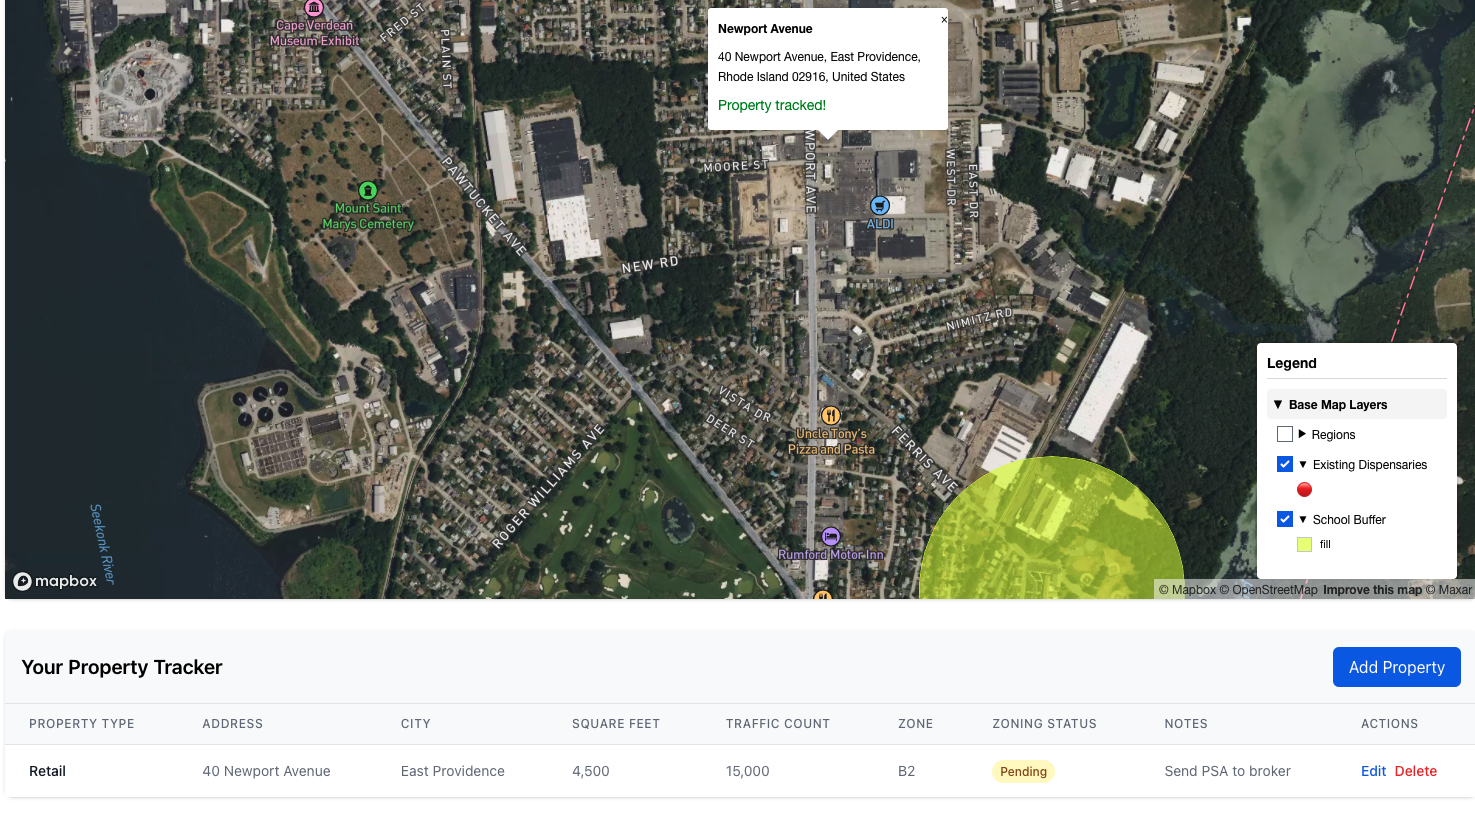The image size is (1475, 813).
Task: Click the Retail property type cell
Action: (47, 771)
